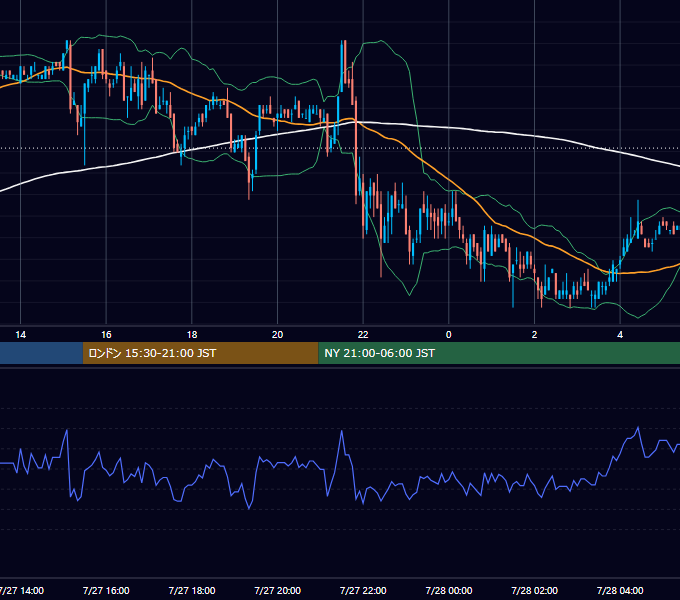
Task: Click the hour label 22 on price chart axis
Action: coord(363,335)
